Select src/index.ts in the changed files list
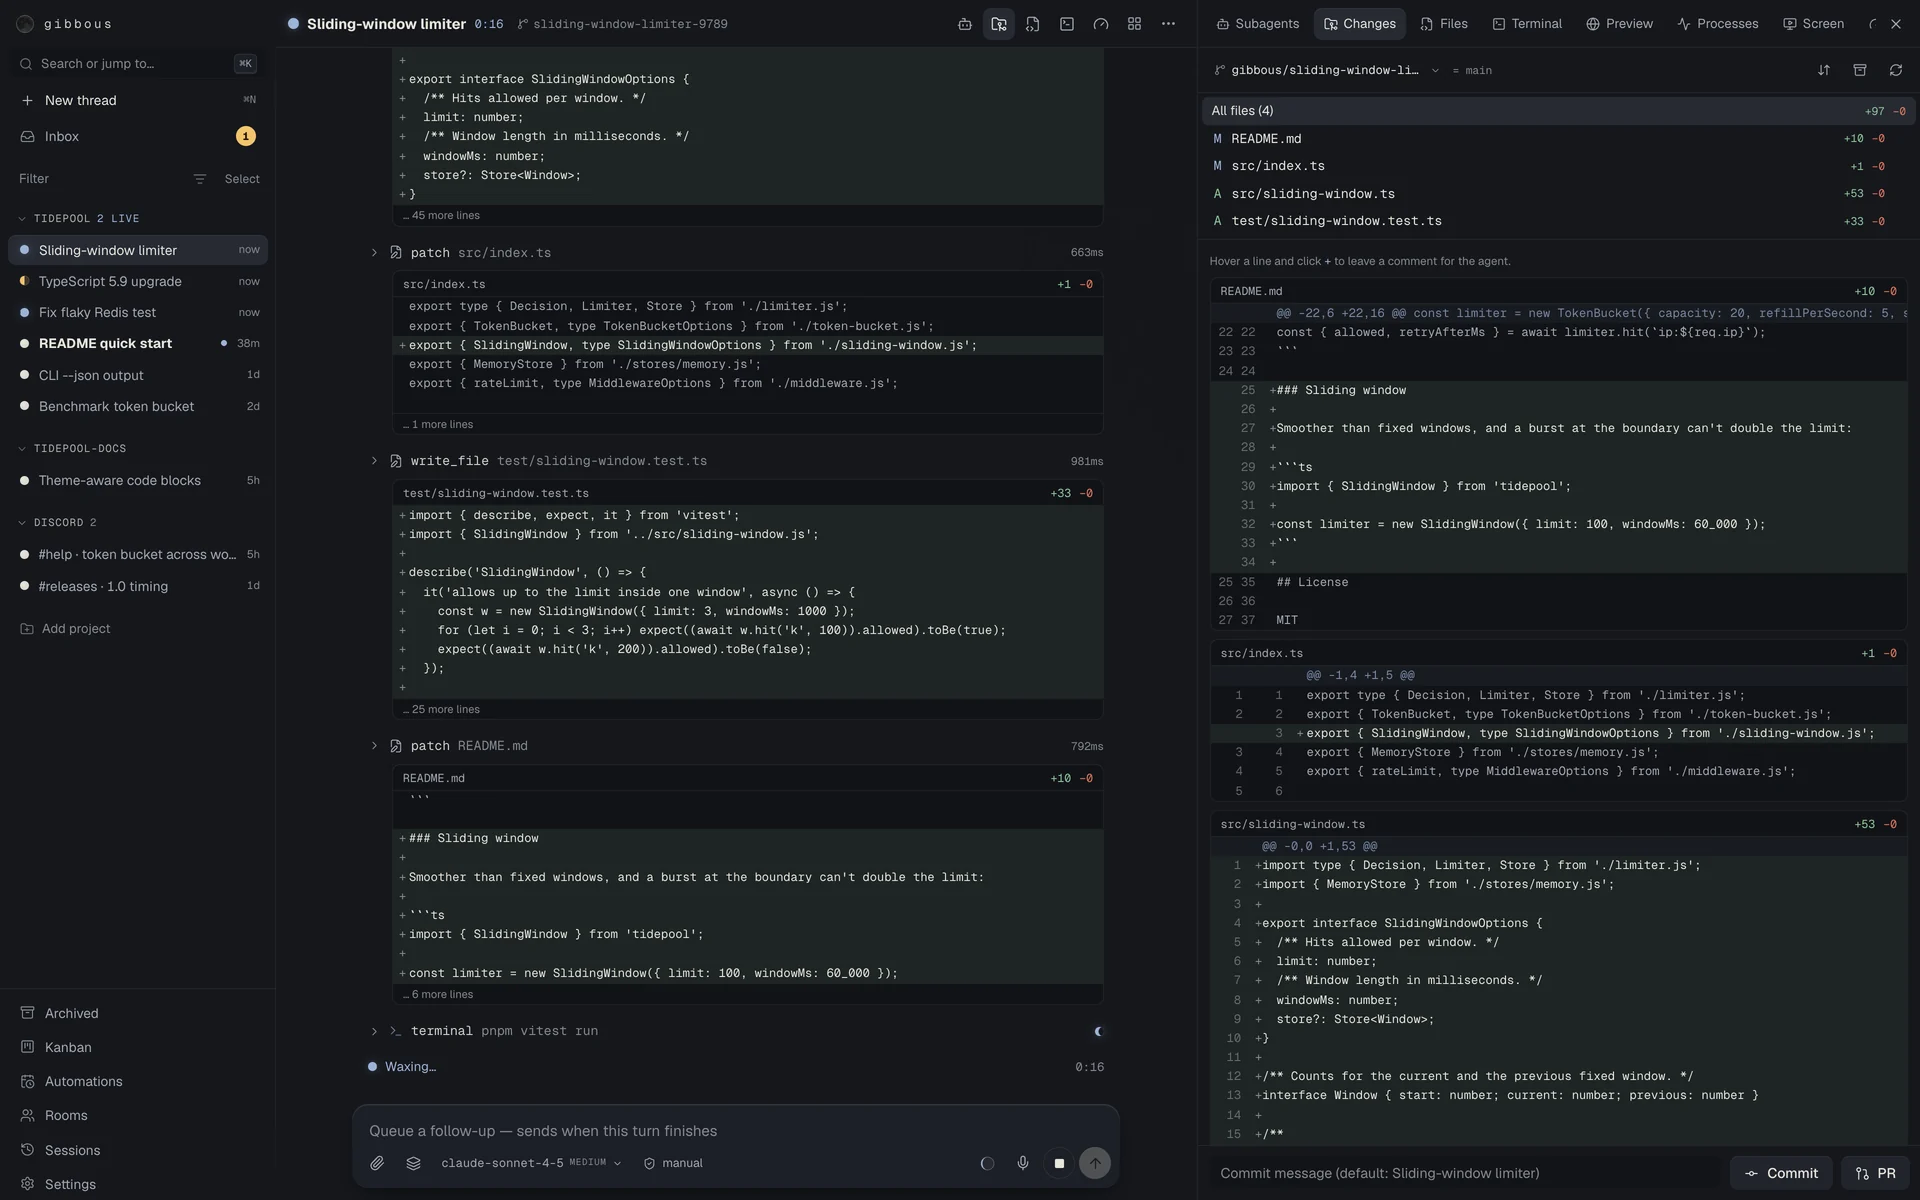This screenshot has height=1200, width=1920. 1558,166
